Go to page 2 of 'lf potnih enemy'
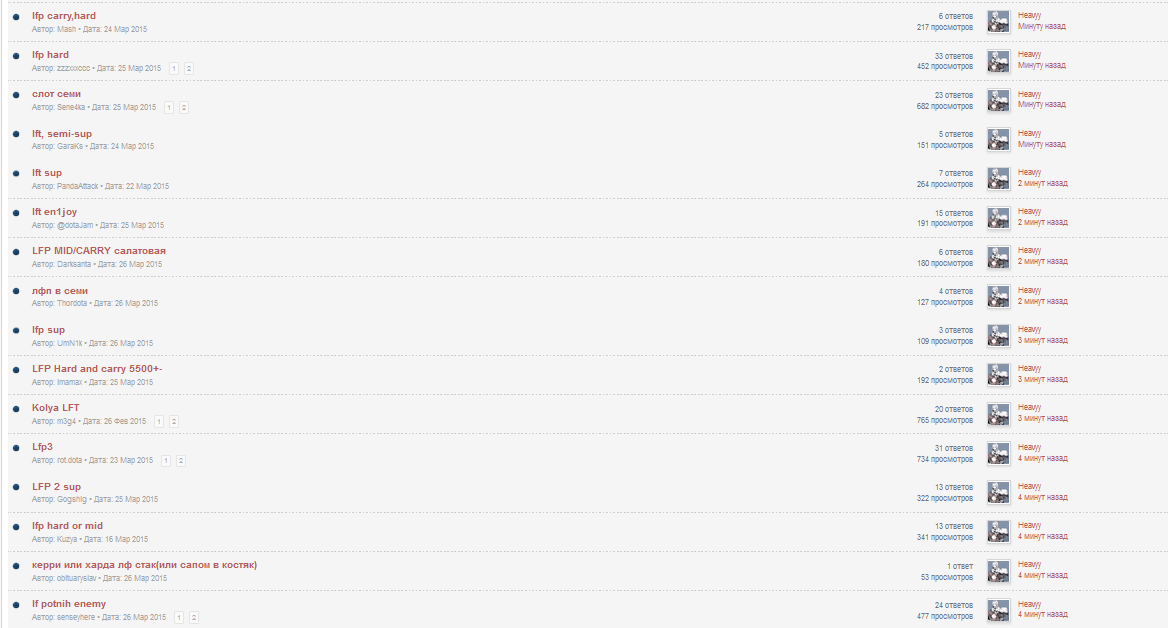Screen dimensions: 1170x628 [194, 618]
